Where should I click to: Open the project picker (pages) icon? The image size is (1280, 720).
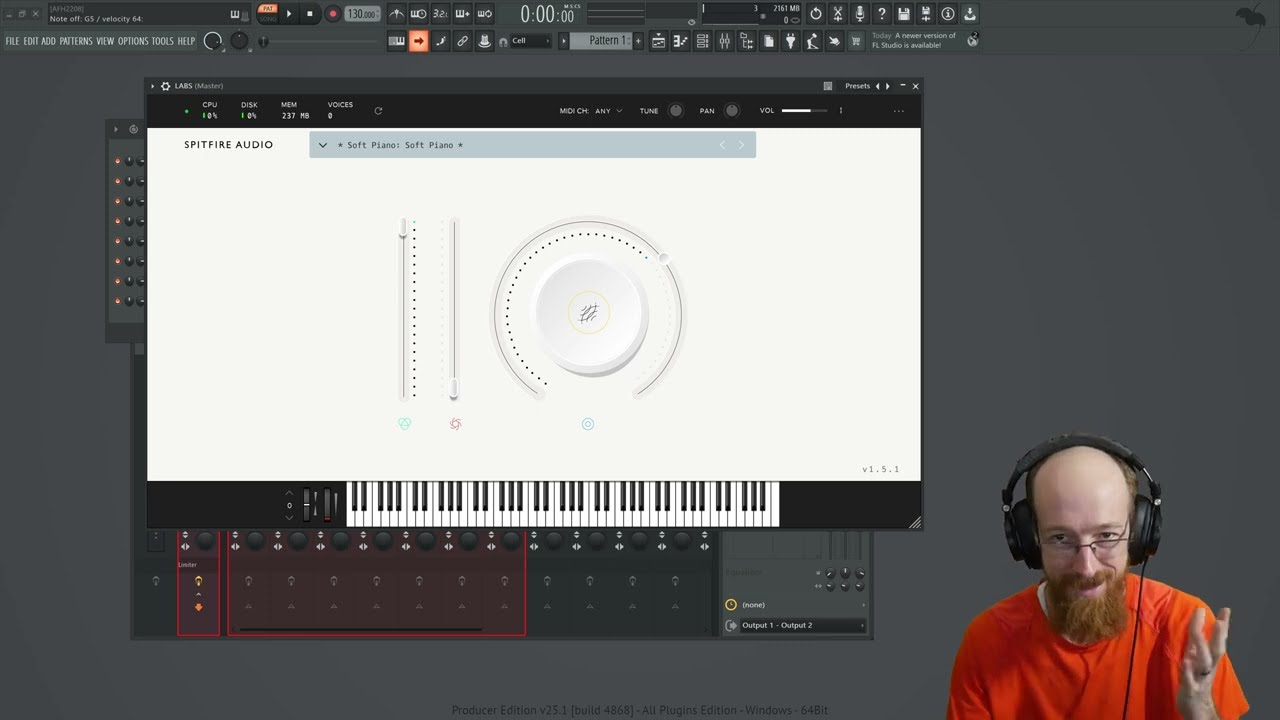tap(768, 41)
